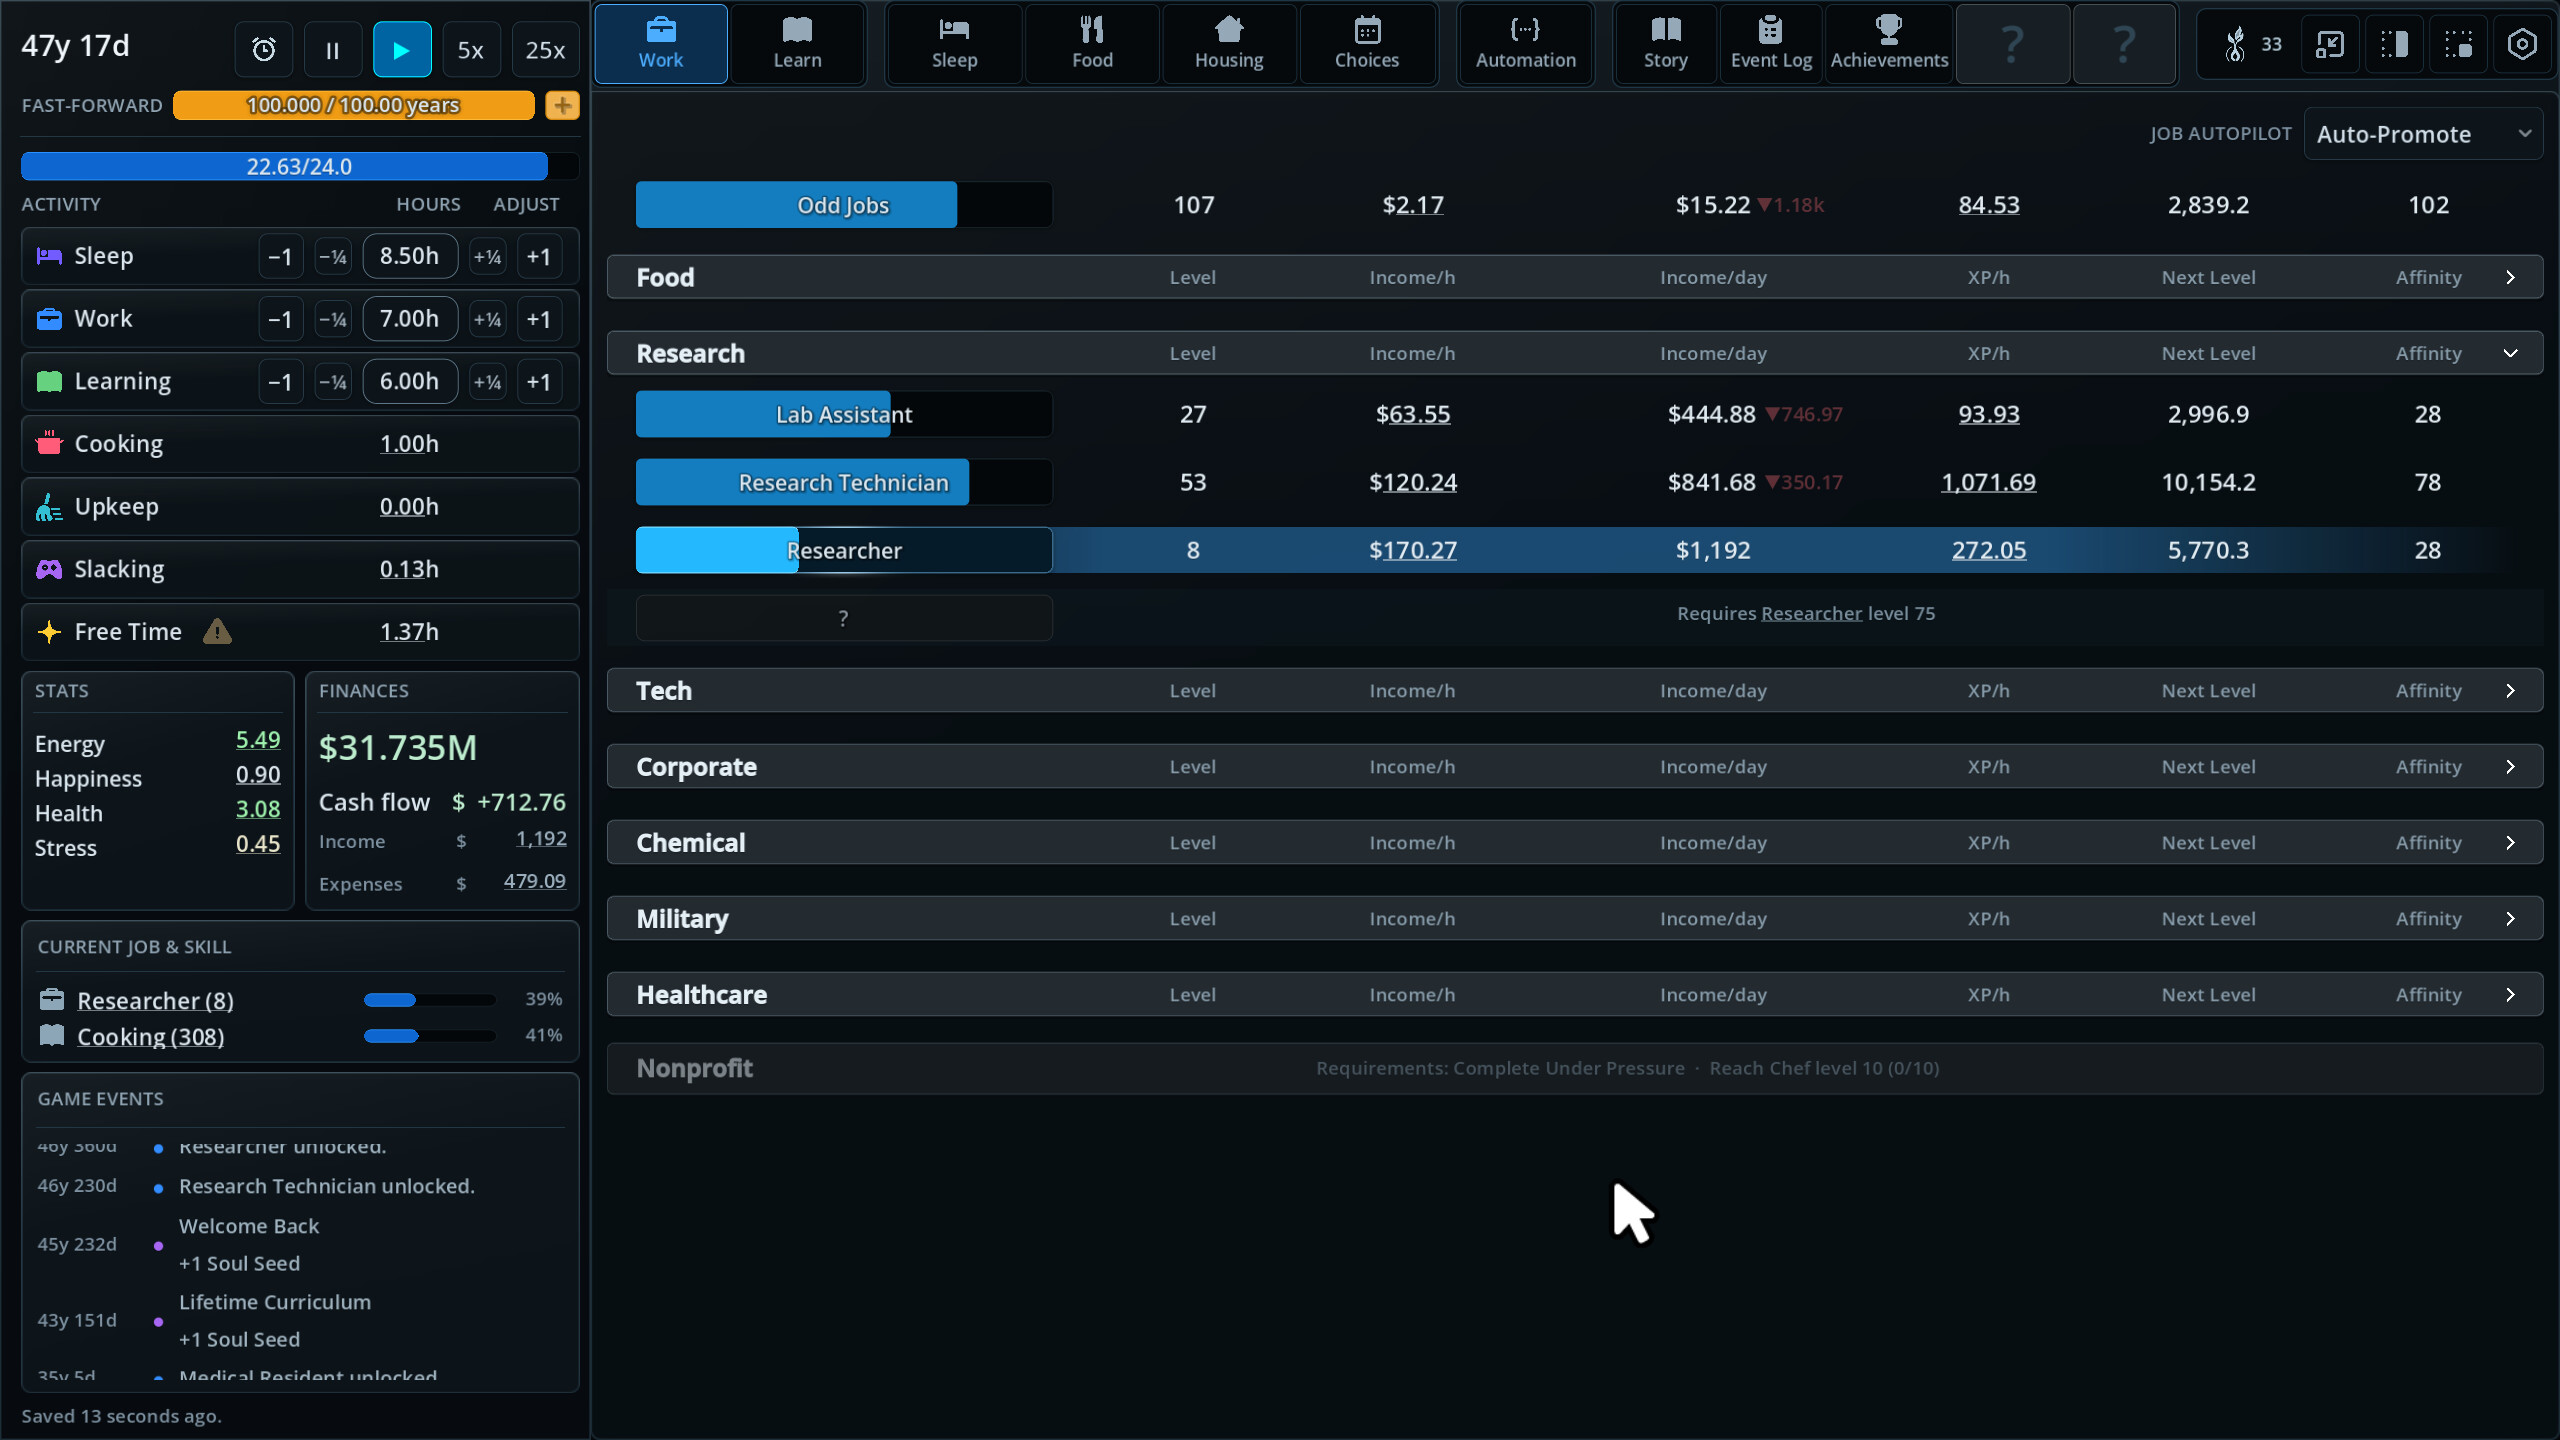This screenshot has width=2560, height=1440.
Task: Toggle the side panel layout icon
Action: point(2394,44)
